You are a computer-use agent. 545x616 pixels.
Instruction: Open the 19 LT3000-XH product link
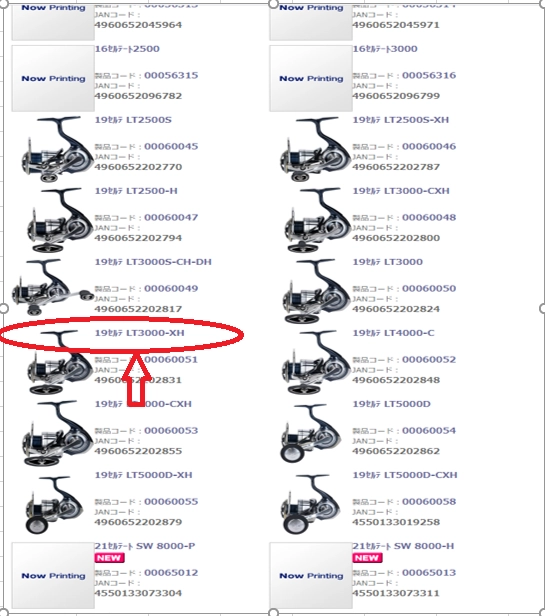pos(139,333)
